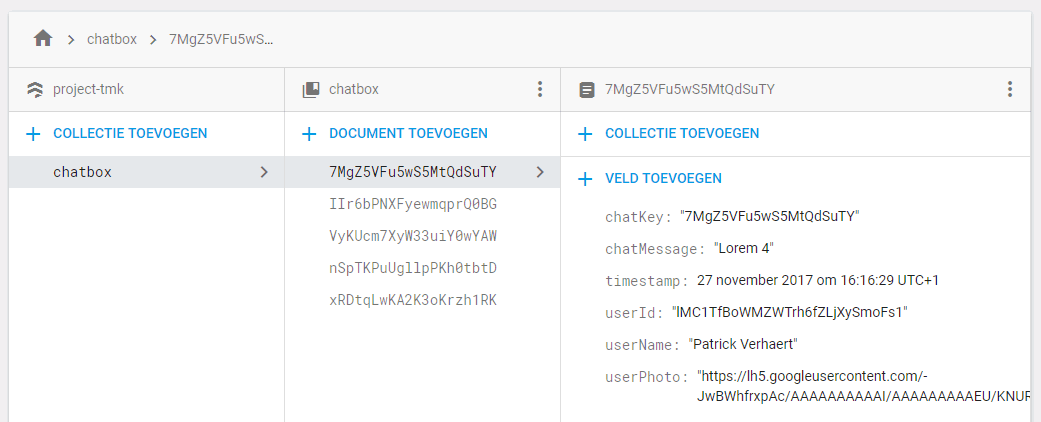
Task: Click the chatbox collection icon in header
Action: (310, 90)
